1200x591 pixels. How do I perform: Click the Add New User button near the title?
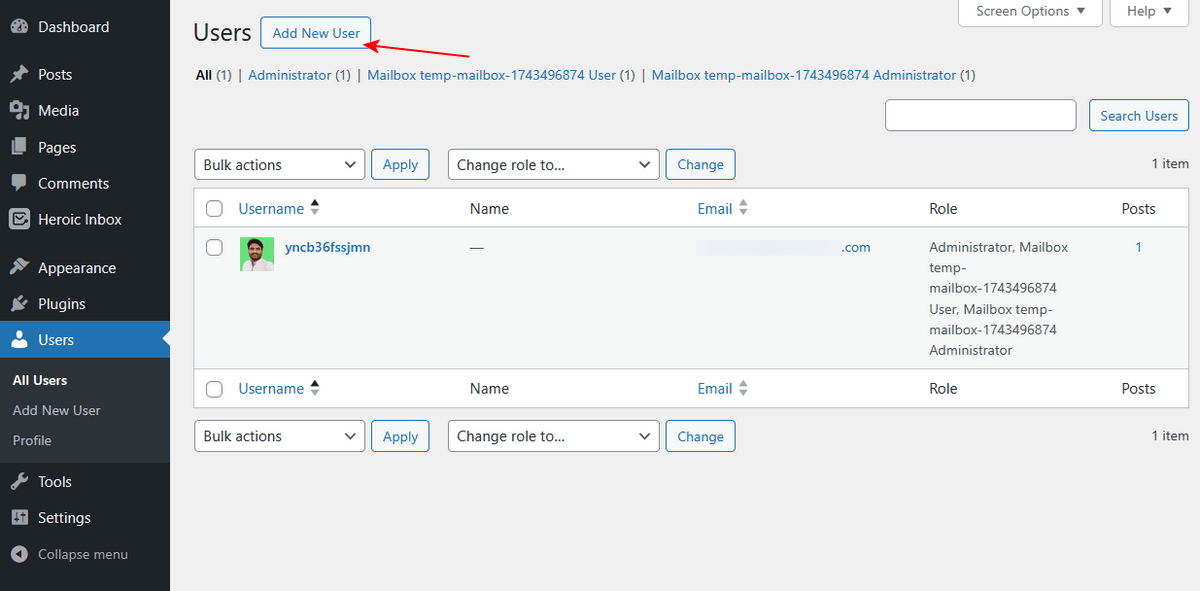316,33
